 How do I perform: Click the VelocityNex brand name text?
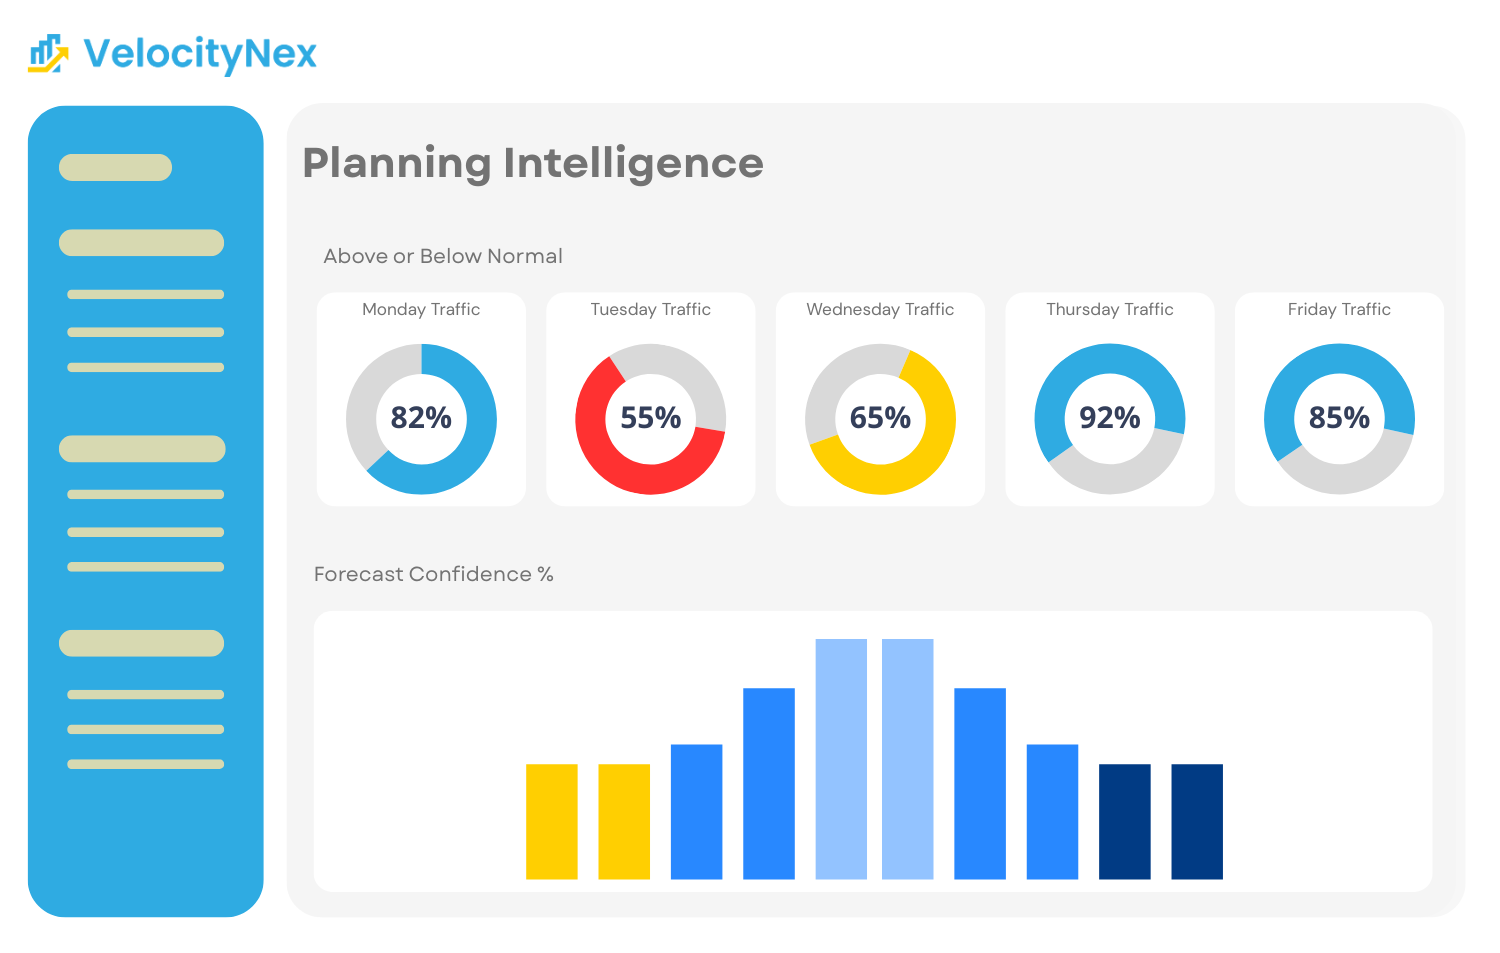tap(200, 53)
